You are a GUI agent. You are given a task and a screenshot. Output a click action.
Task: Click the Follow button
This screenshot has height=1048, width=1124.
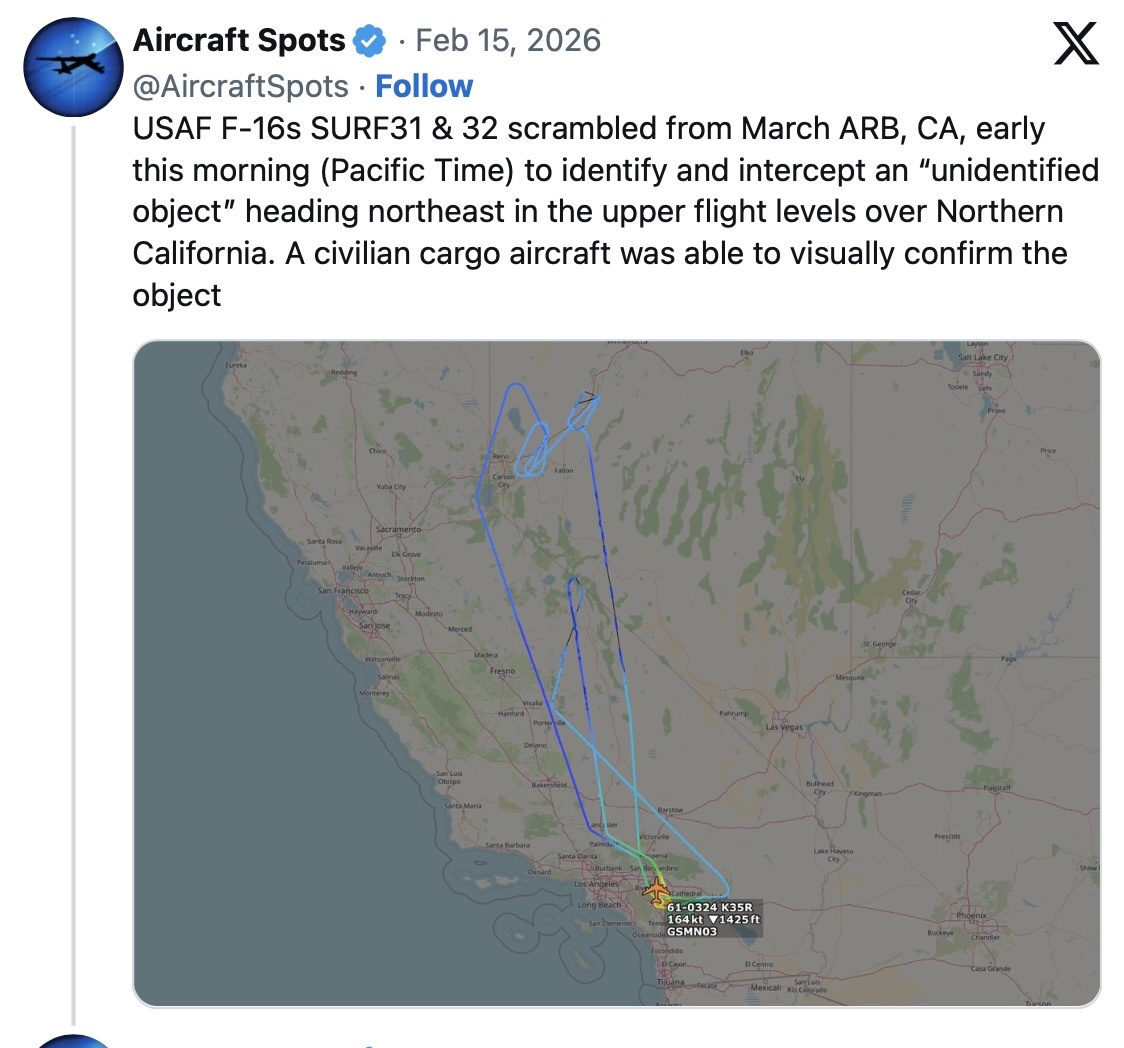(x=424, y=86)
